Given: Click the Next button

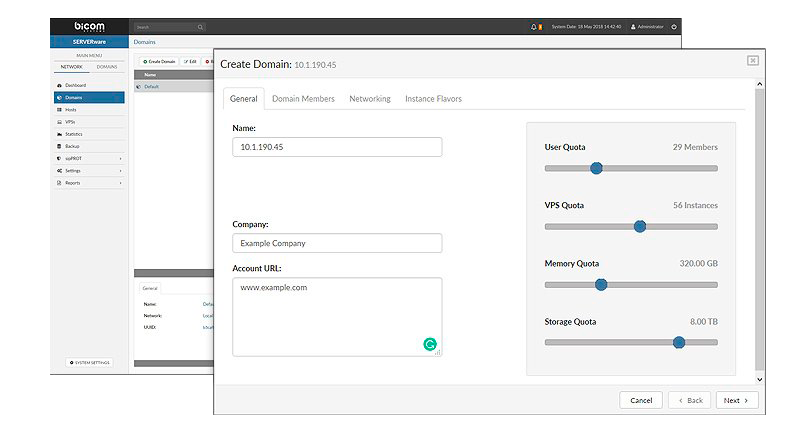Looking at the screenshot, I should point(736,400).
